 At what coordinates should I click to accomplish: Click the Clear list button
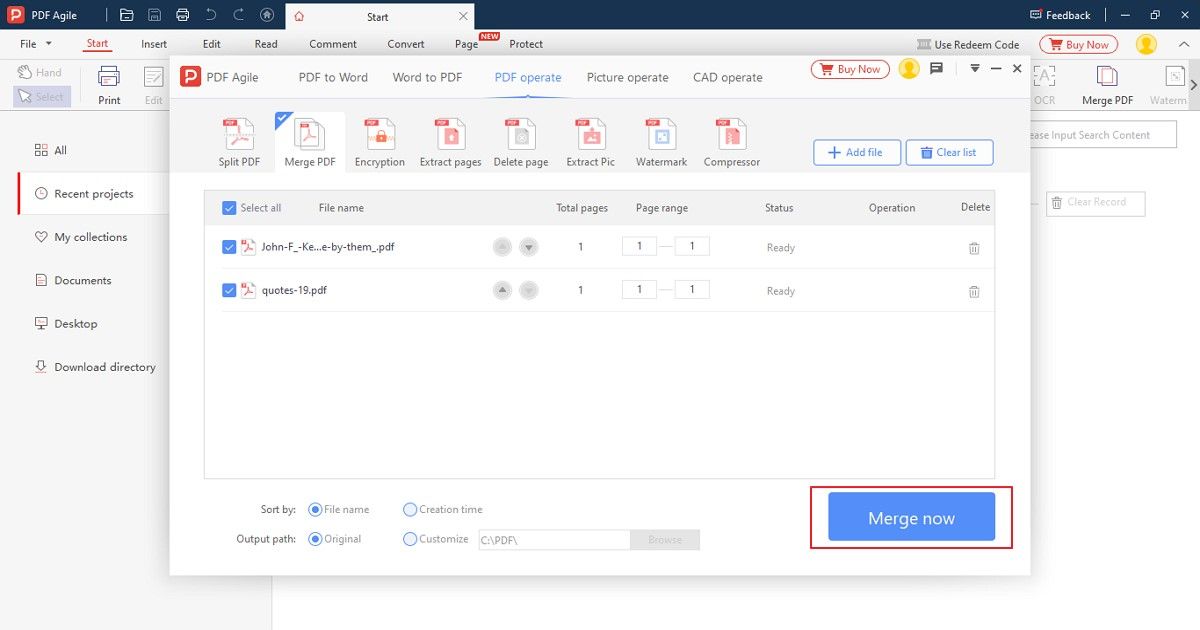950,152
